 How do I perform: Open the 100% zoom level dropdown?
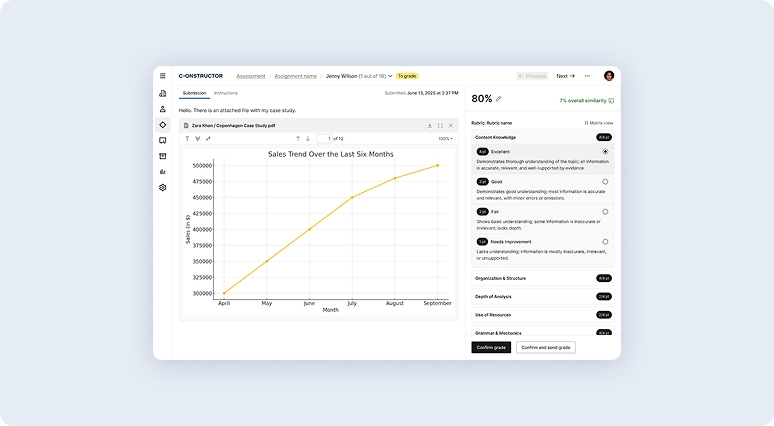point(444,138)
